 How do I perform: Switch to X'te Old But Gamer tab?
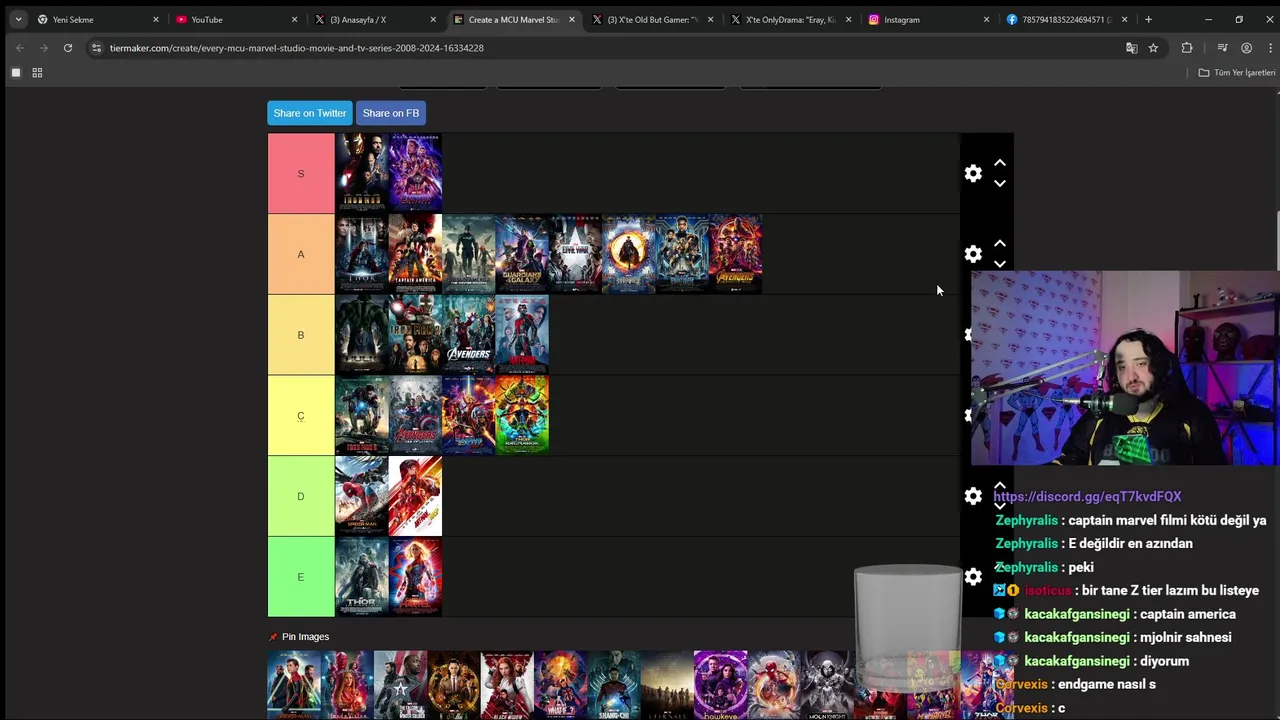pyautogui.click(x=651, y=19)
